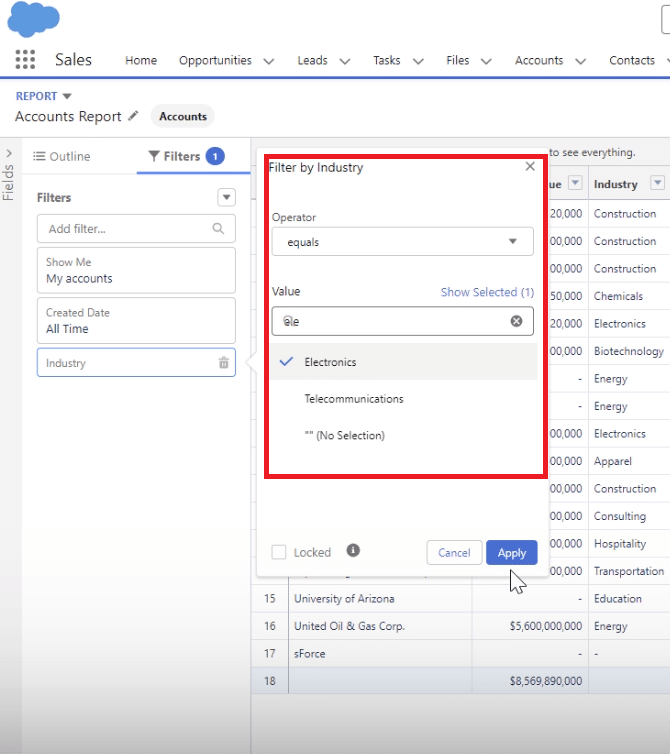Click the search icon in Add filter
Viewport: 670px width, 754px height.
(218, 228)
